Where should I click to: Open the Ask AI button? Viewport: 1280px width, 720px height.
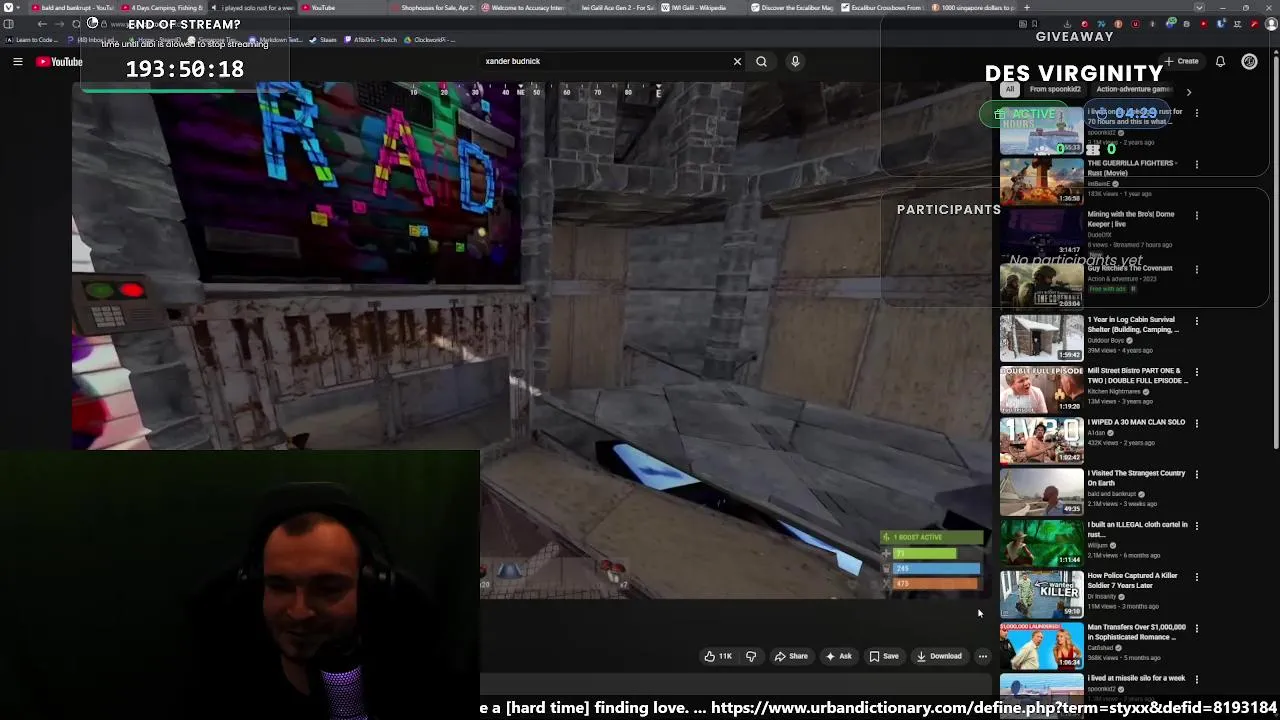point(838,656)
